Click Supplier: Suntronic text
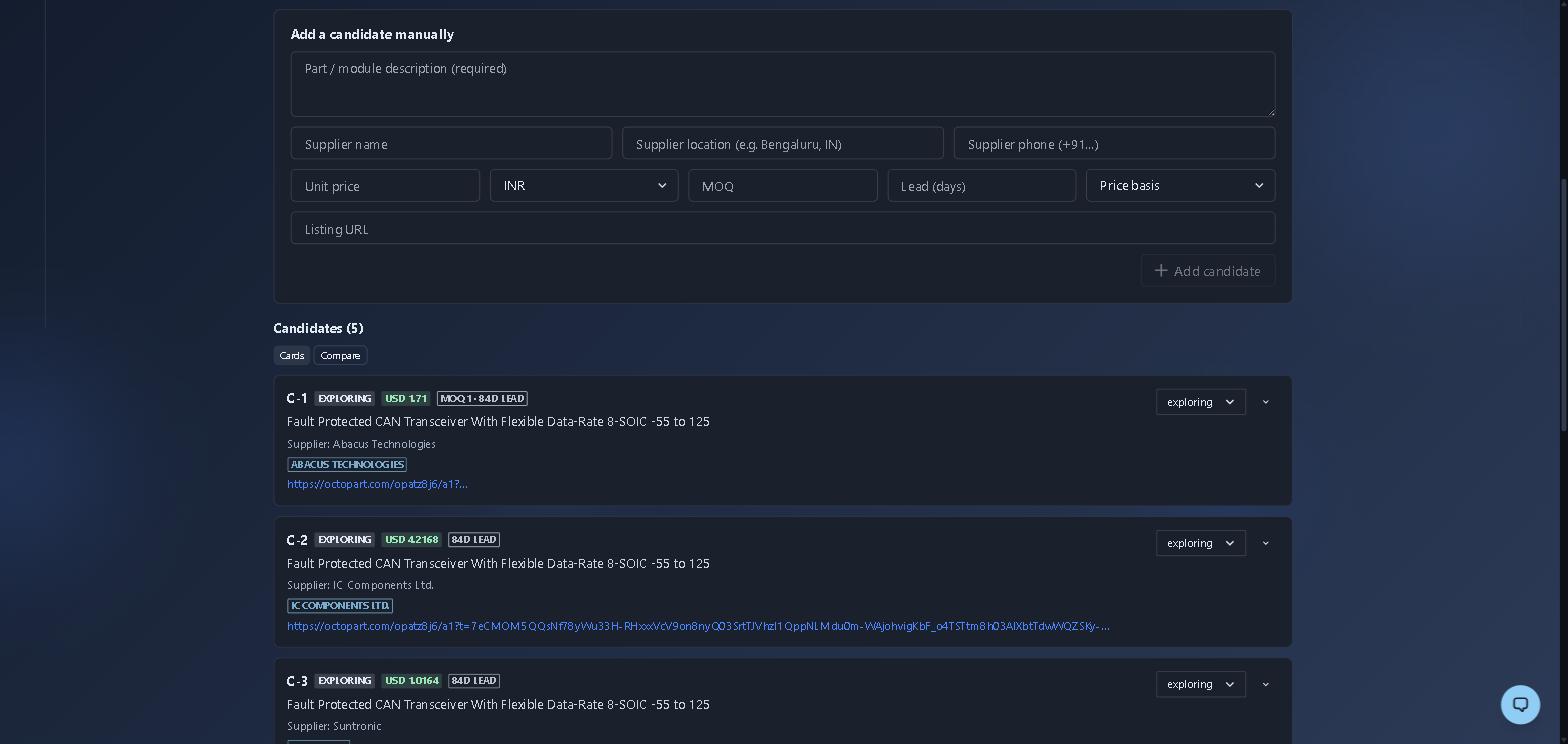This screenshot has width=1568, height=744. click(x=334, y=726)
